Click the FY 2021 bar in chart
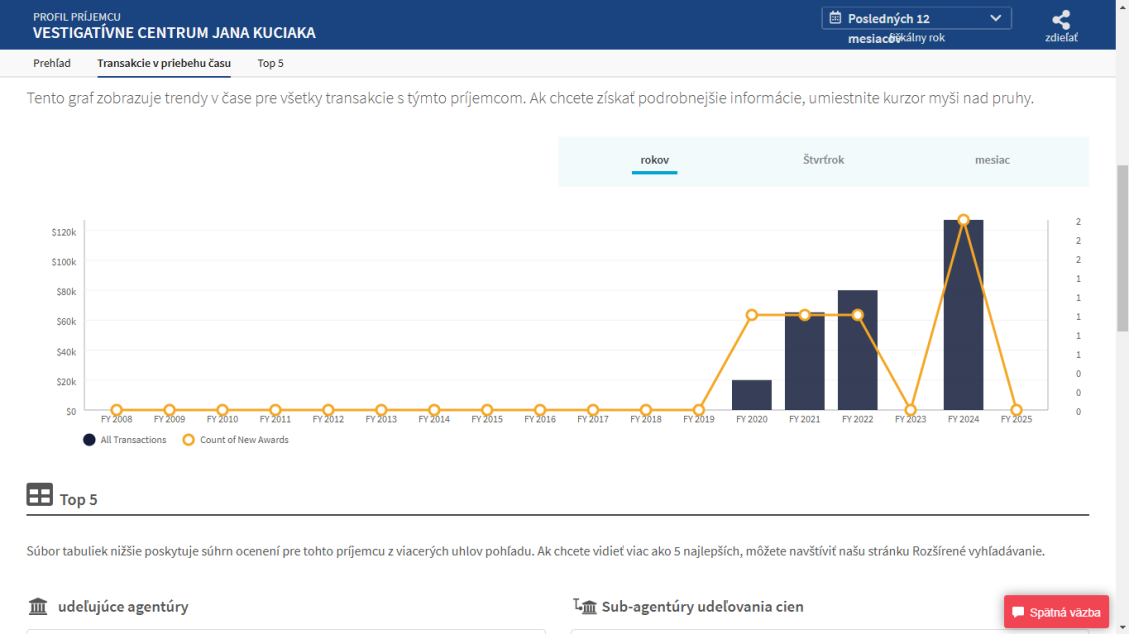The width and height of the screenshot is (1129, 634). click(x=804, y=361)
